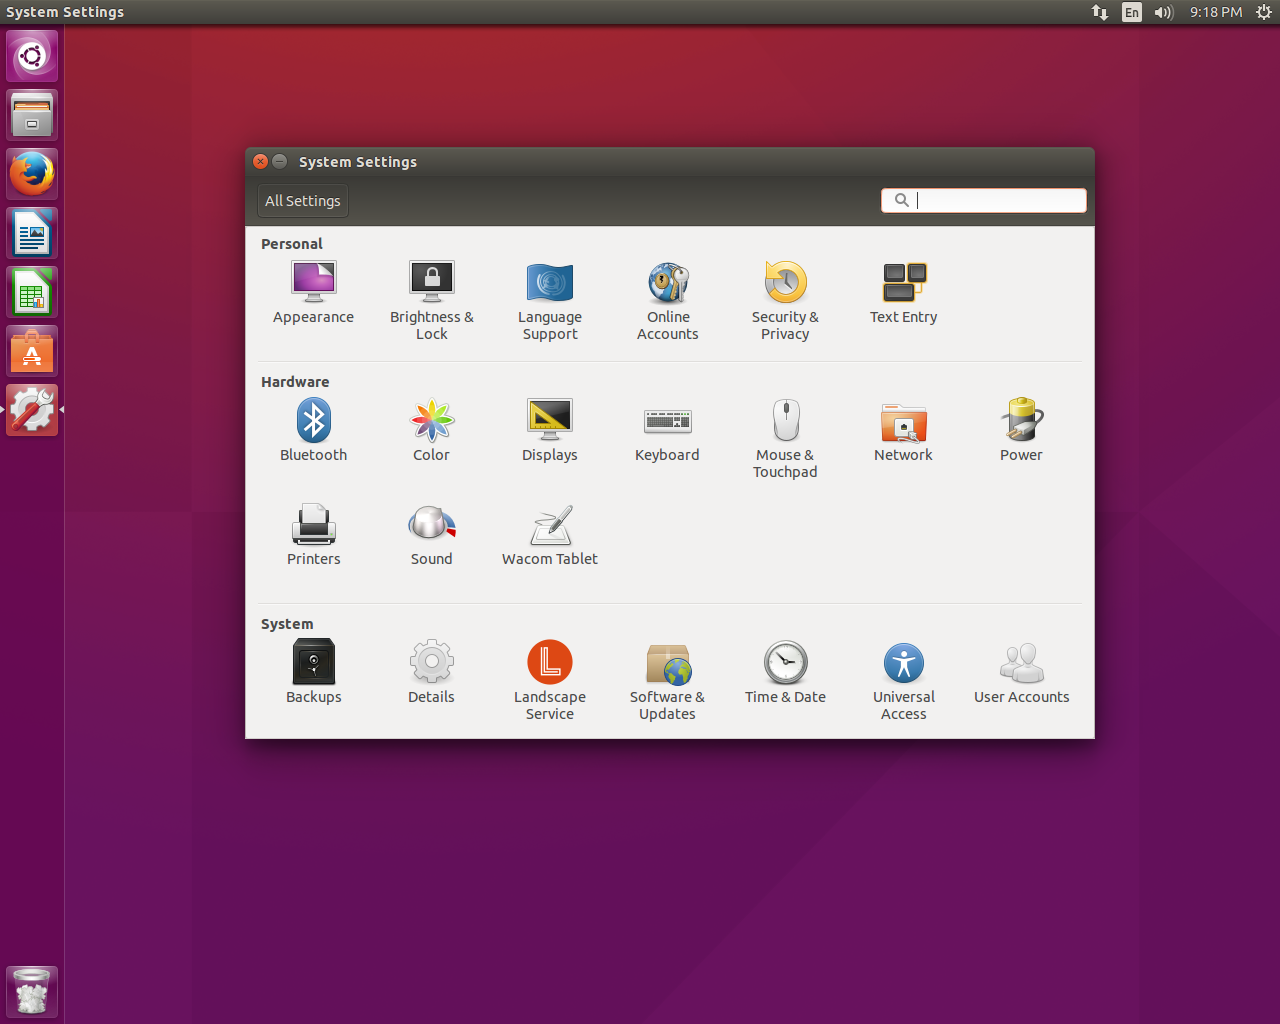Viewport: 1280px width, 1024px height.
Task: Open Online Accounts panel
Action: [668, 301]
